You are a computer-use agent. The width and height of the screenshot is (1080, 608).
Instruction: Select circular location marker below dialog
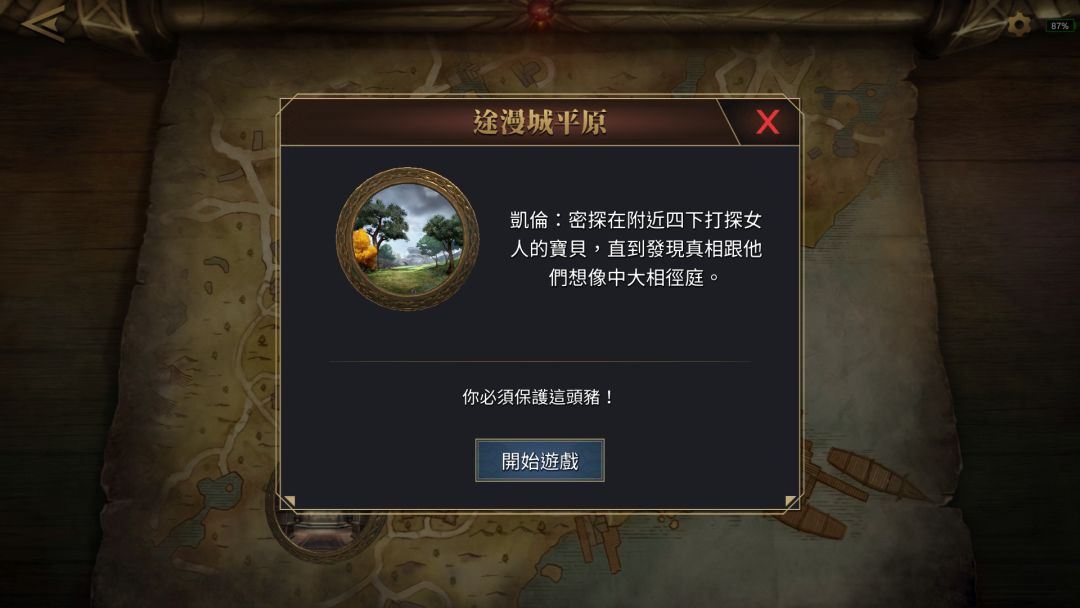(324, 530)
